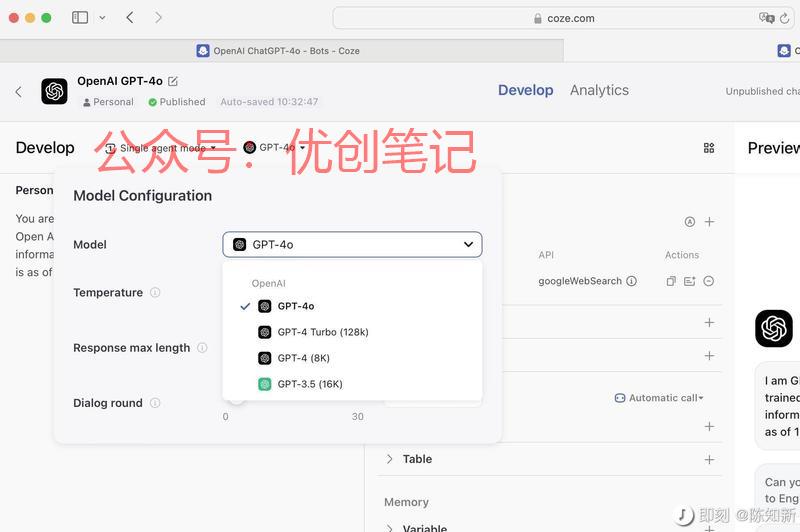Switch to the Analytics tab
Screen dimensions: 800x532
click(599, 90)
